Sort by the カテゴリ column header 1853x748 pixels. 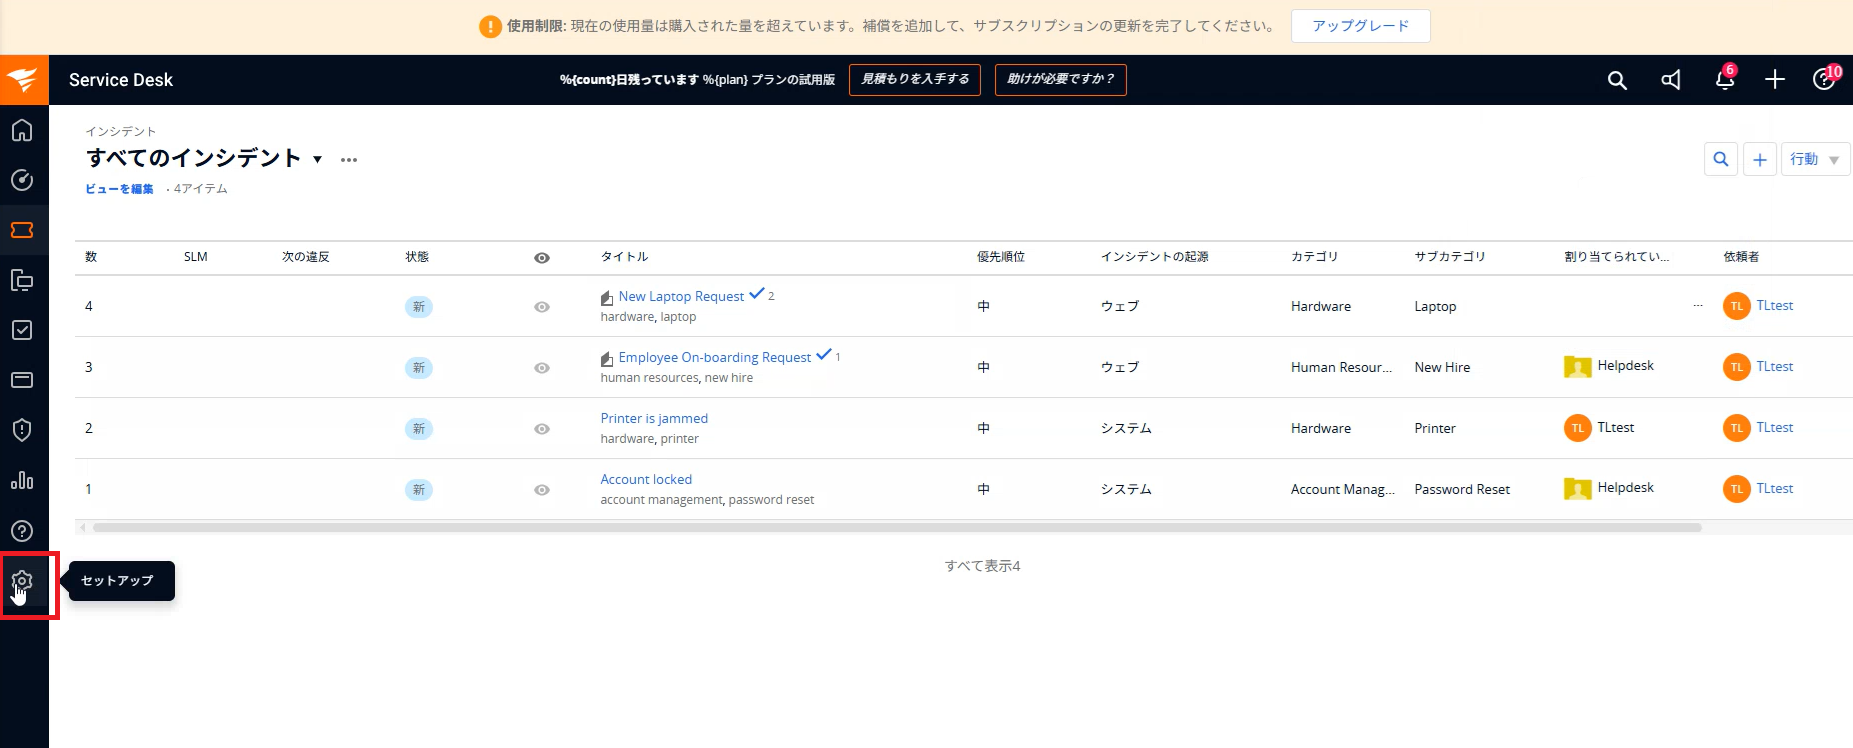(1314, 257)
